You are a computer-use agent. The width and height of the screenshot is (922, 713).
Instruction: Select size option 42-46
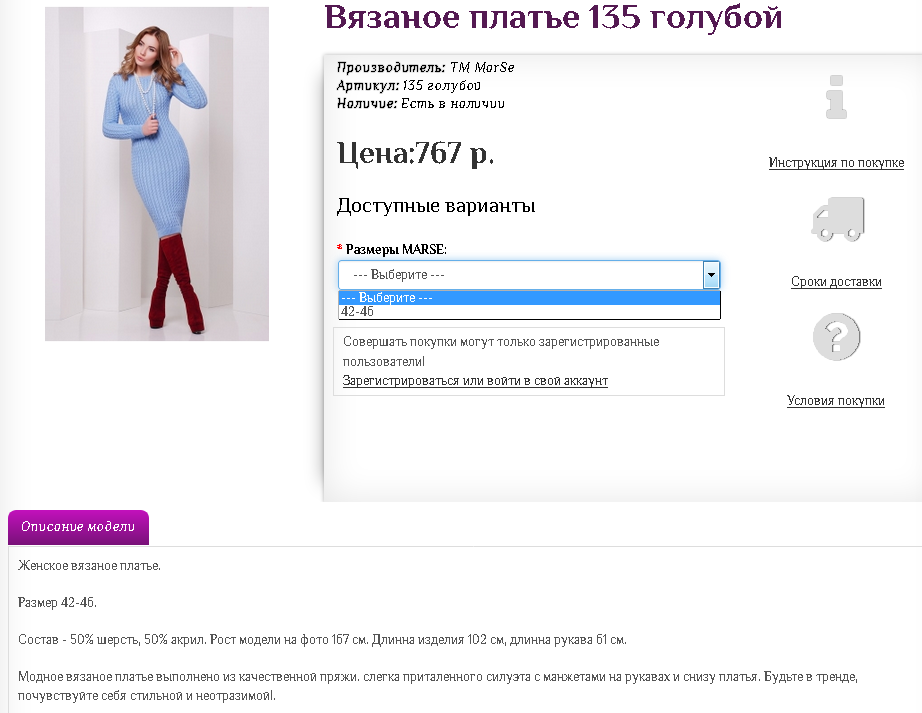click(358, 312)
